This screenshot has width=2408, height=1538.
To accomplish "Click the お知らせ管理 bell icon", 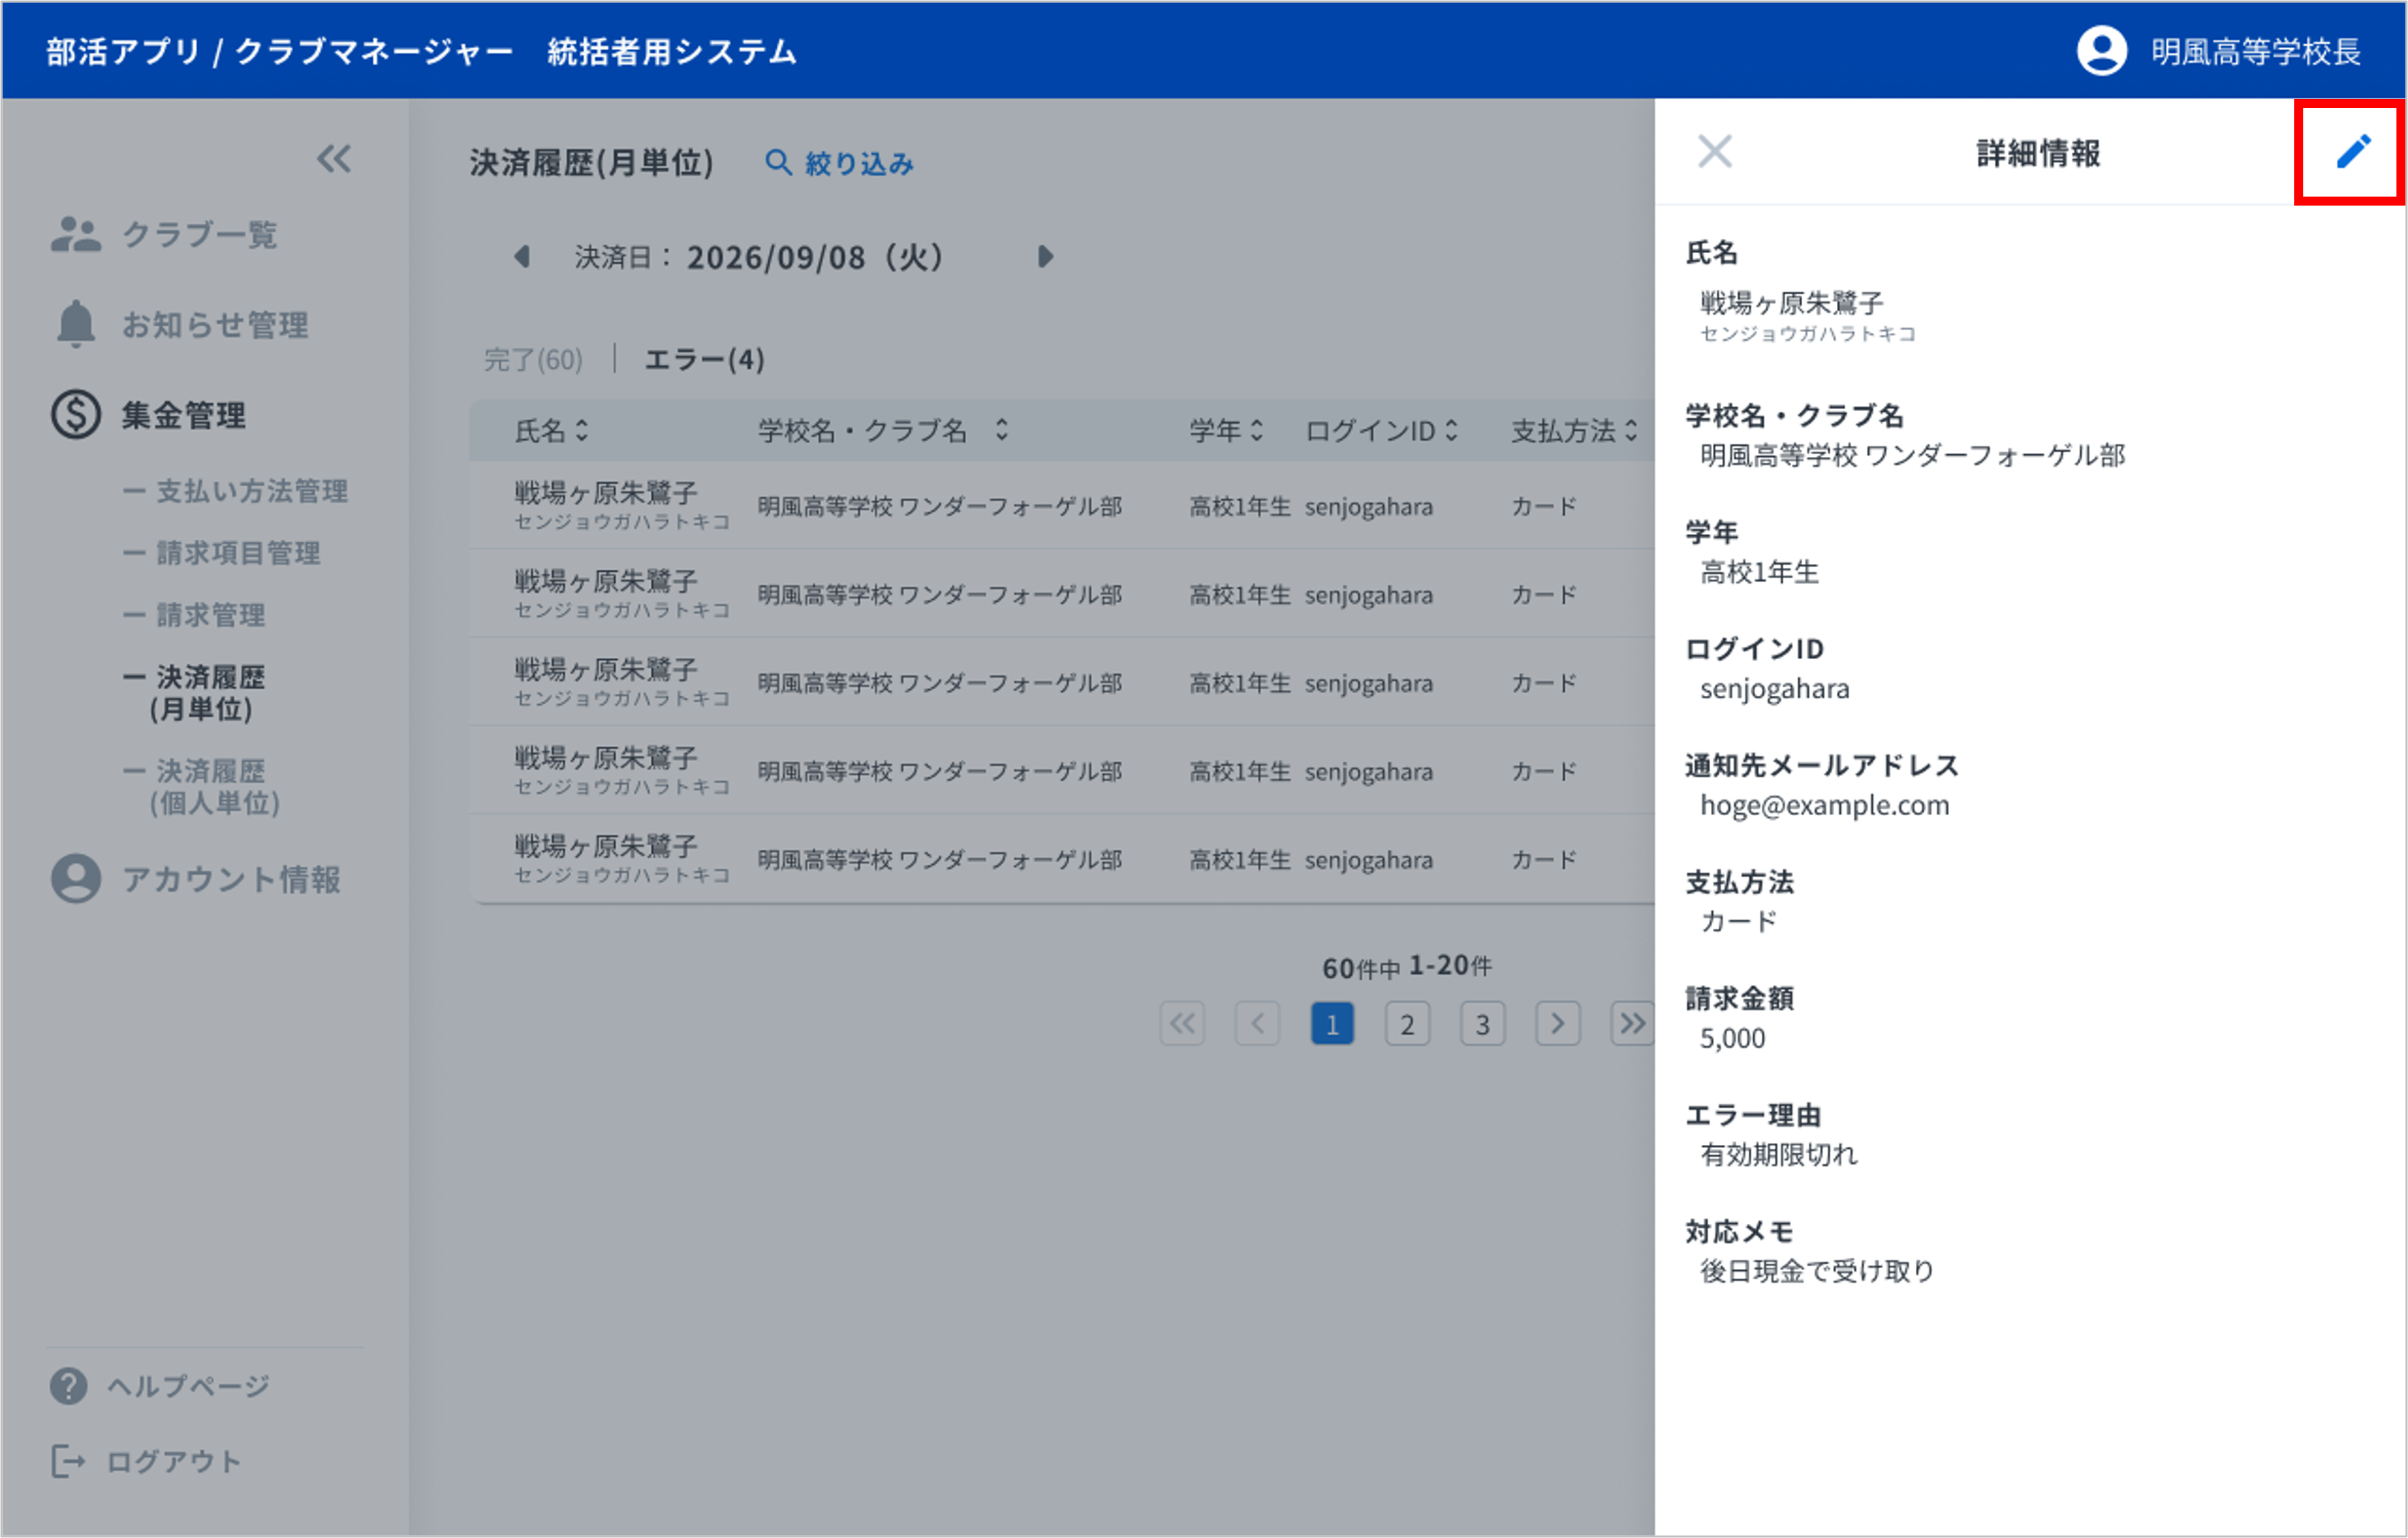I will pyautogui.click(x=76, y=323).
